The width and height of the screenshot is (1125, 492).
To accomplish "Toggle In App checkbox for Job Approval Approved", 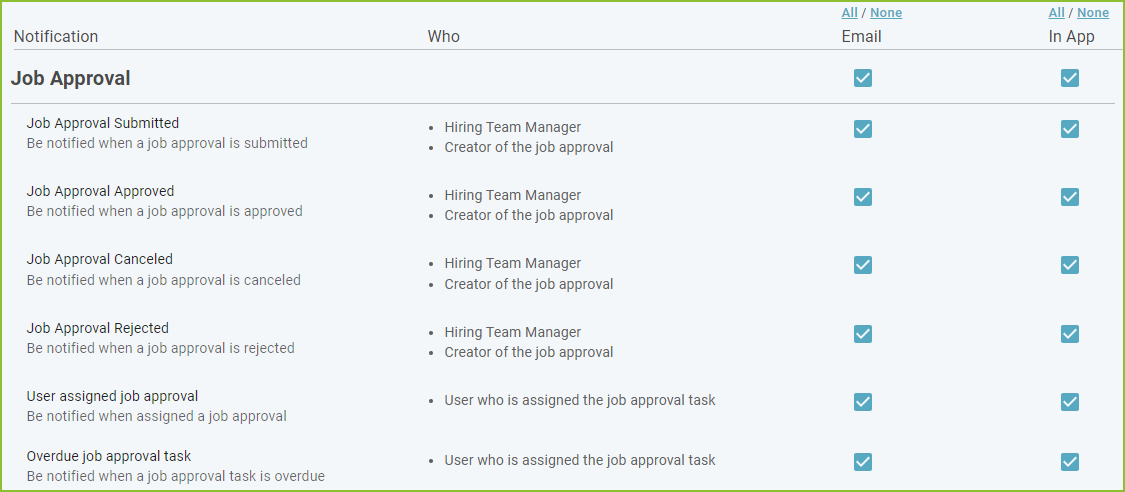I will pos(1069,197).
